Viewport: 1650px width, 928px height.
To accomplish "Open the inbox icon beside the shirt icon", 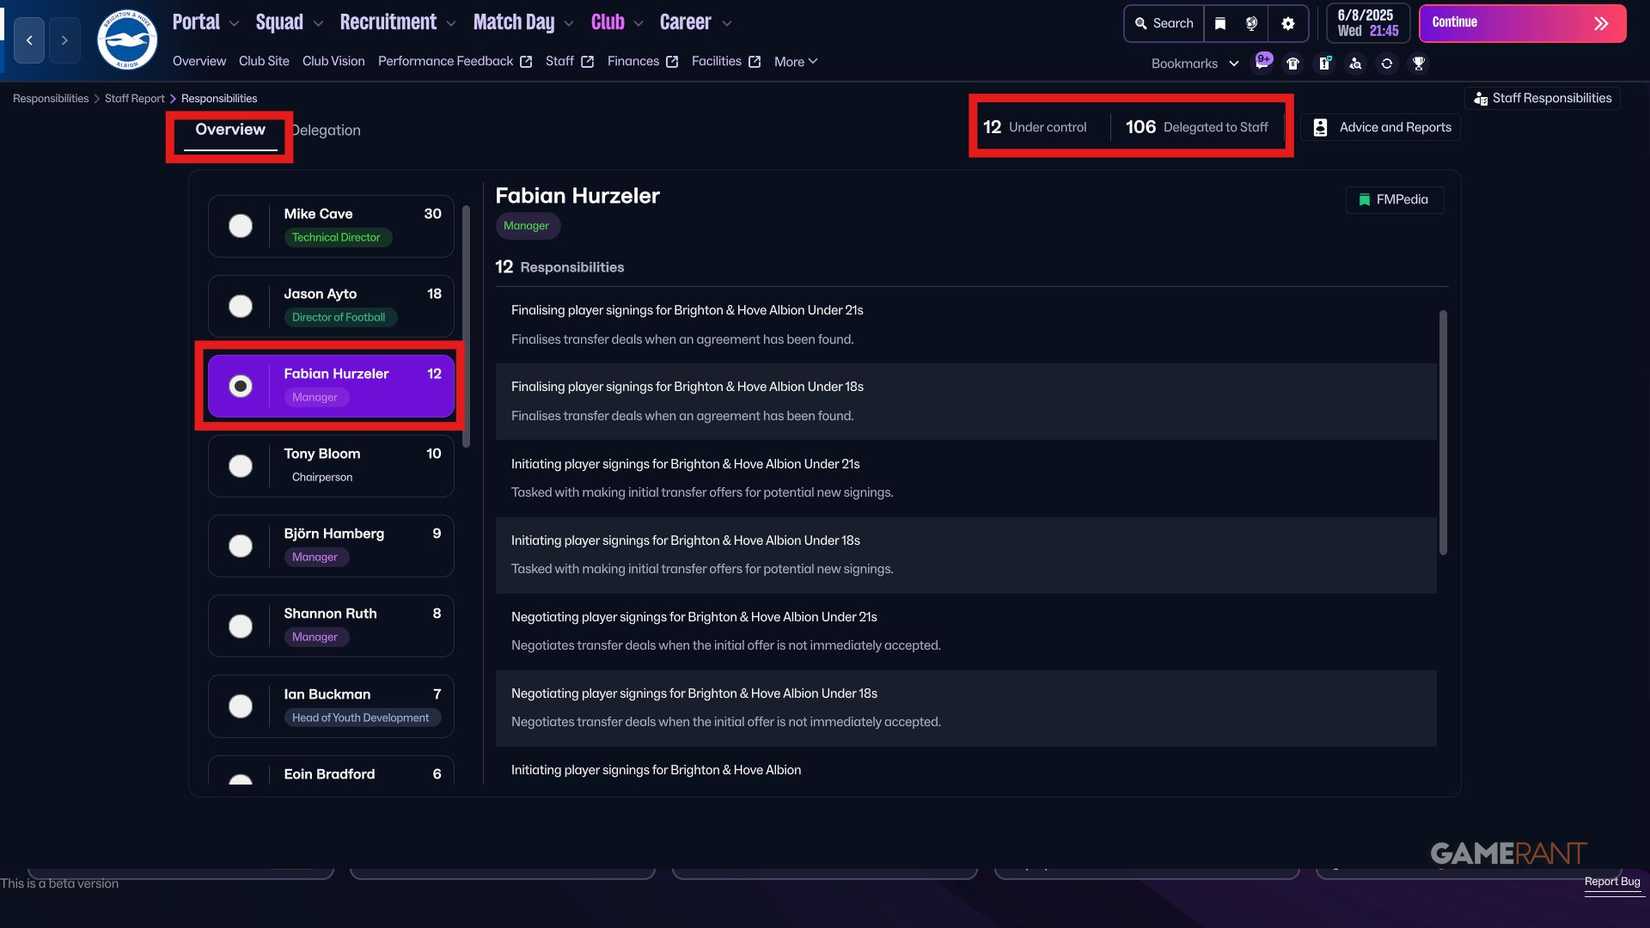I will pos(1324,63).
